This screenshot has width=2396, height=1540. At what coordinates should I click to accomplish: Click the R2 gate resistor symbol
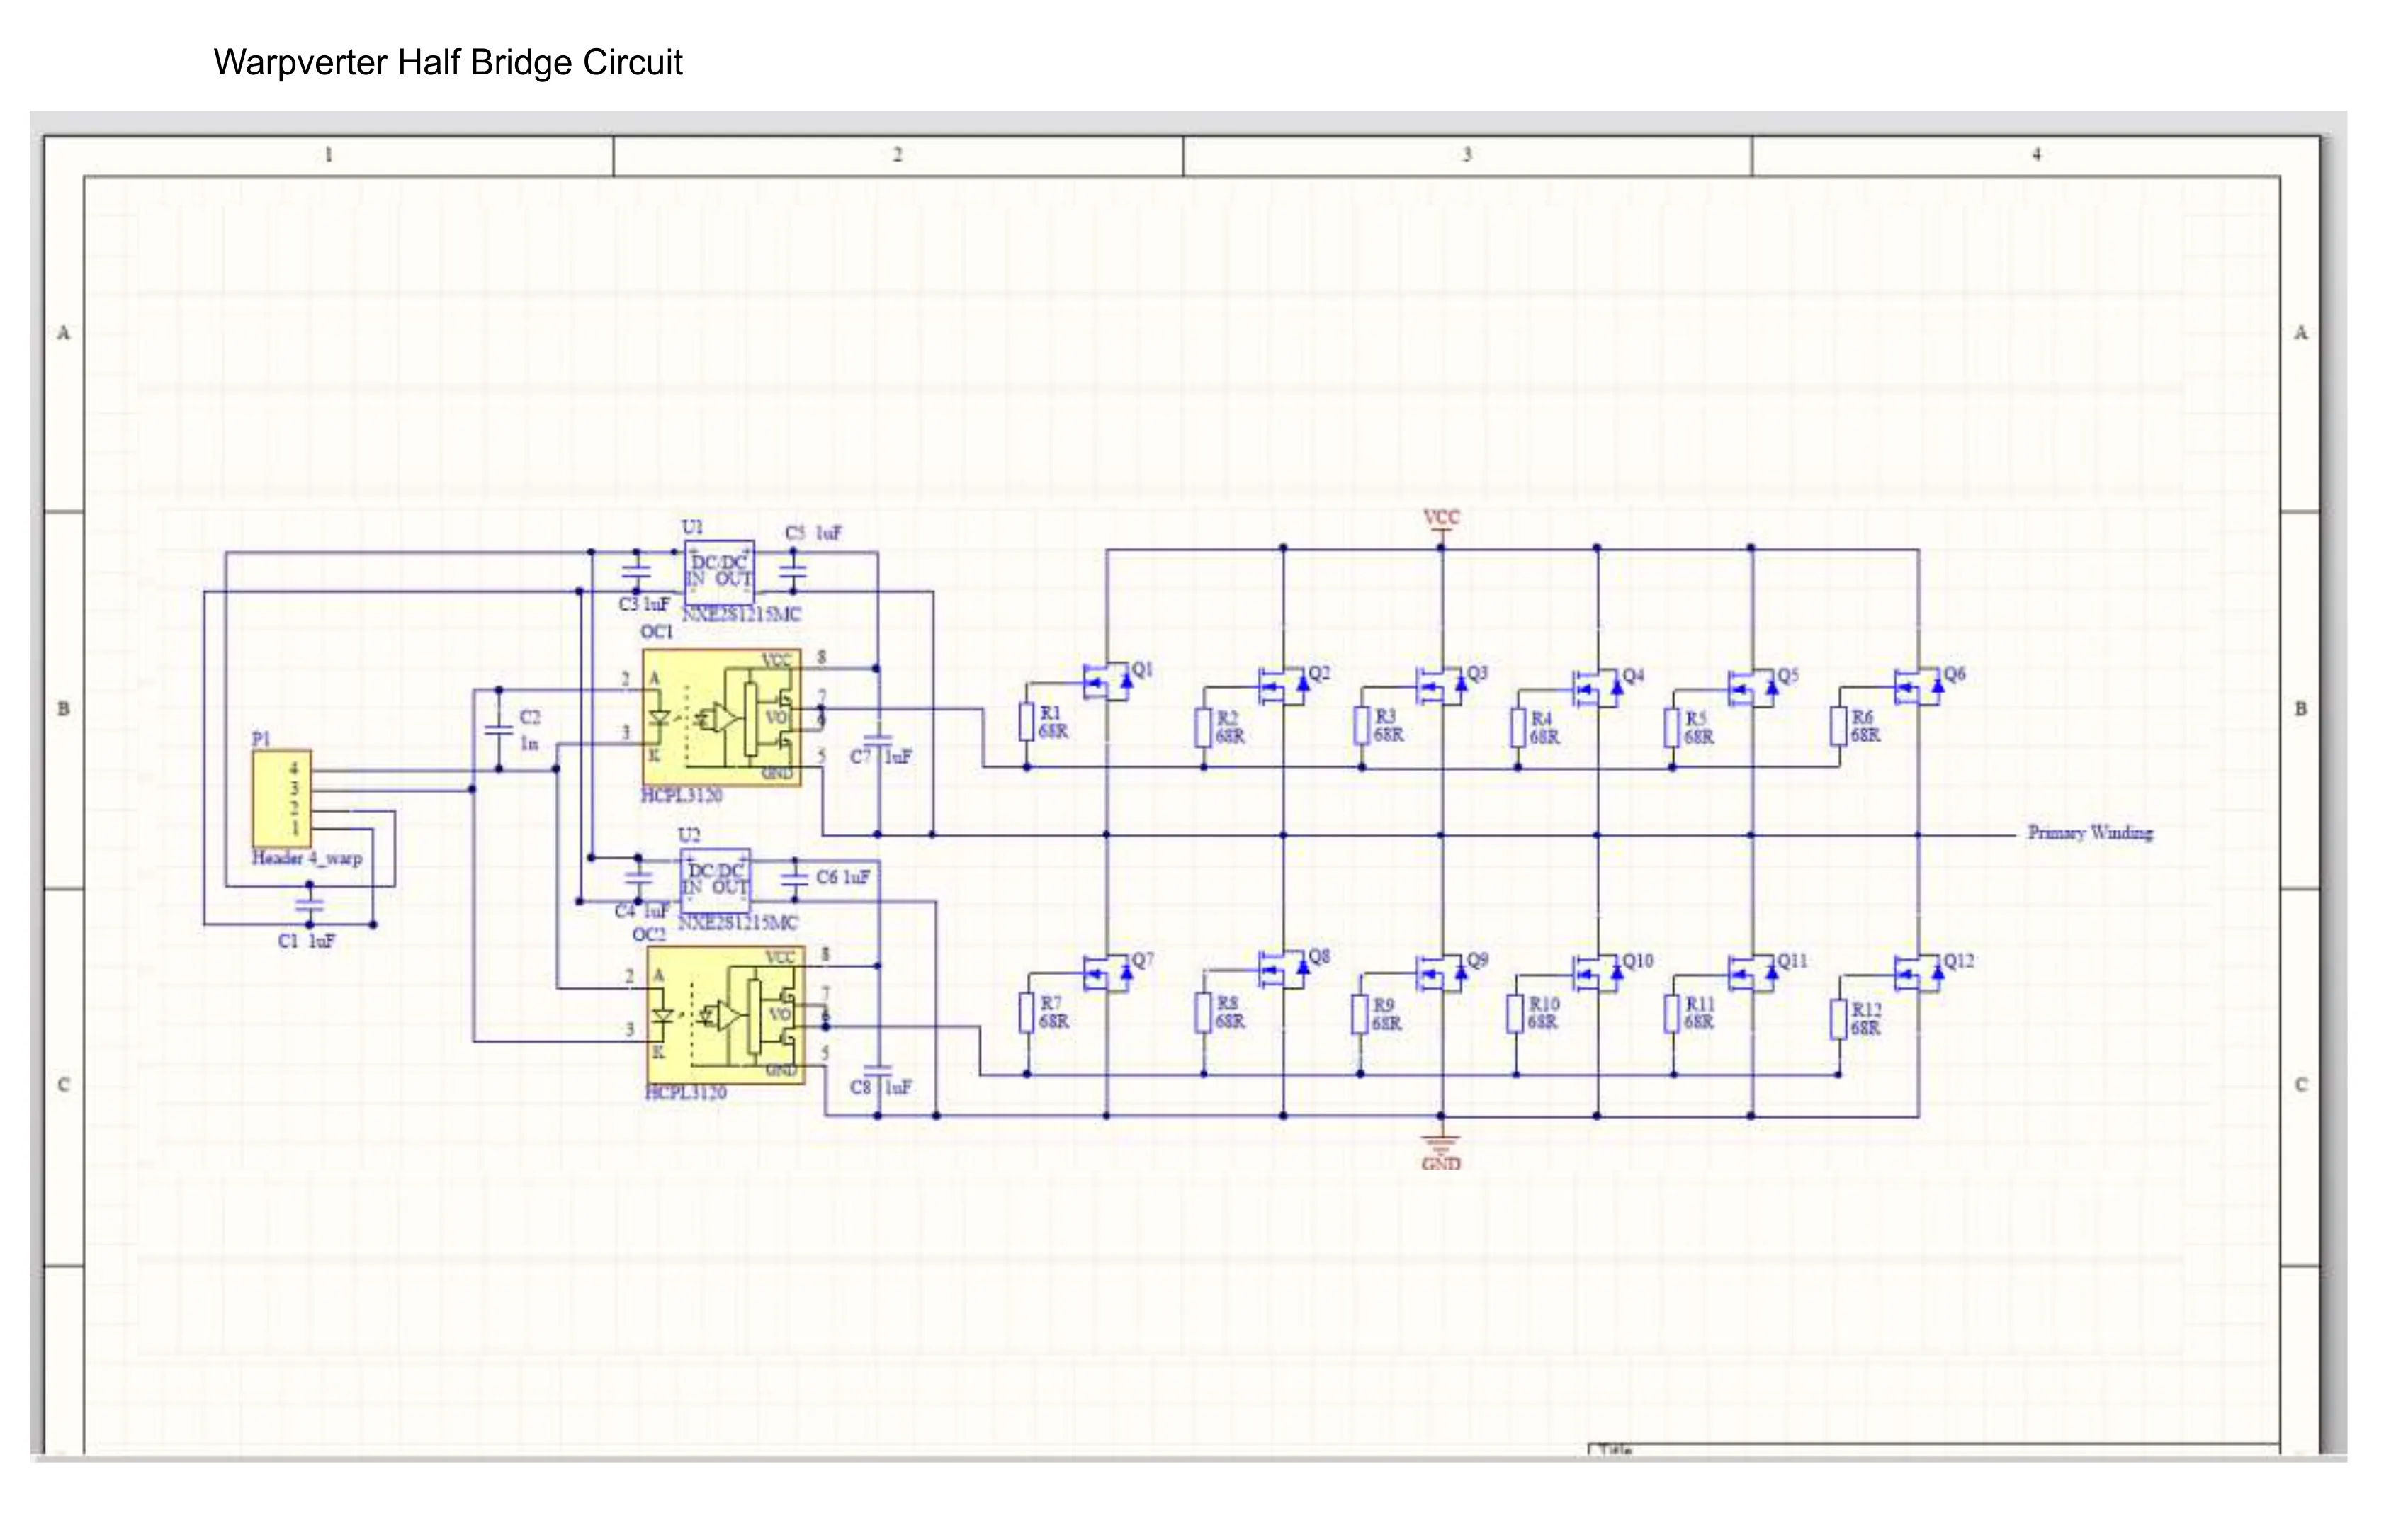click(x=1204, y=727)
